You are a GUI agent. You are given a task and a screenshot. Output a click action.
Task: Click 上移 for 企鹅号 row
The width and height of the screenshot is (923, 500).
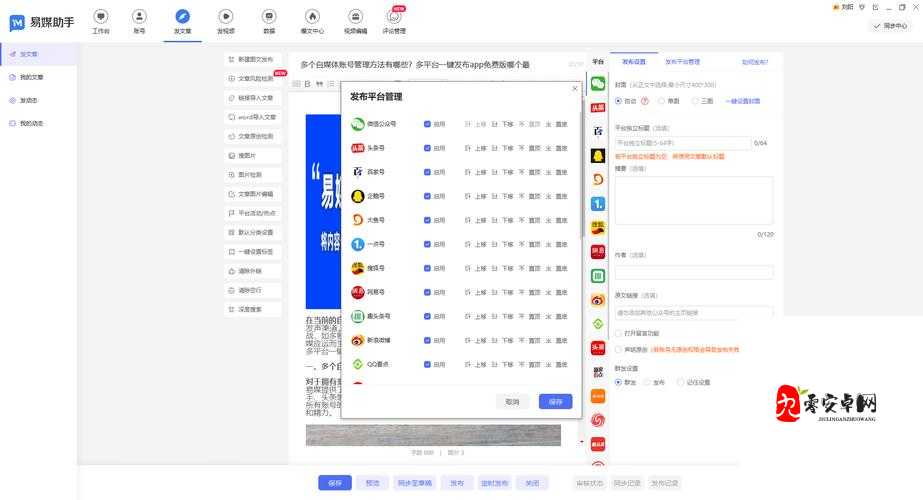(x=476, y=196)
